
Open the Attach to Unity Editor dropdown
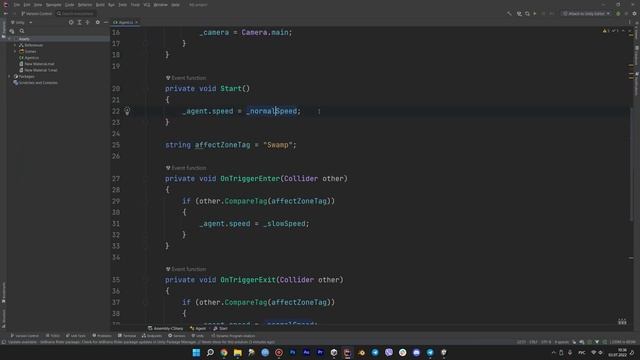click(586, 13)
